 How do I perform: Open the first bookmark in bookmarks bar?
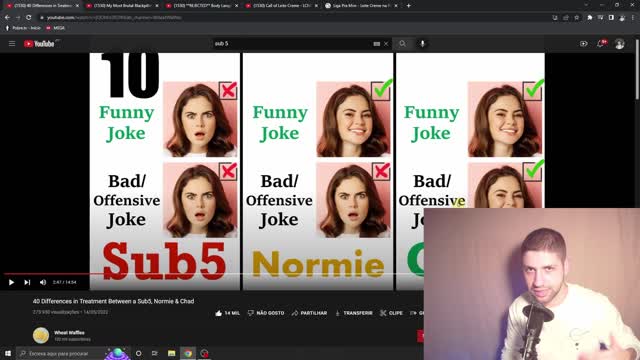pos(23,28)
